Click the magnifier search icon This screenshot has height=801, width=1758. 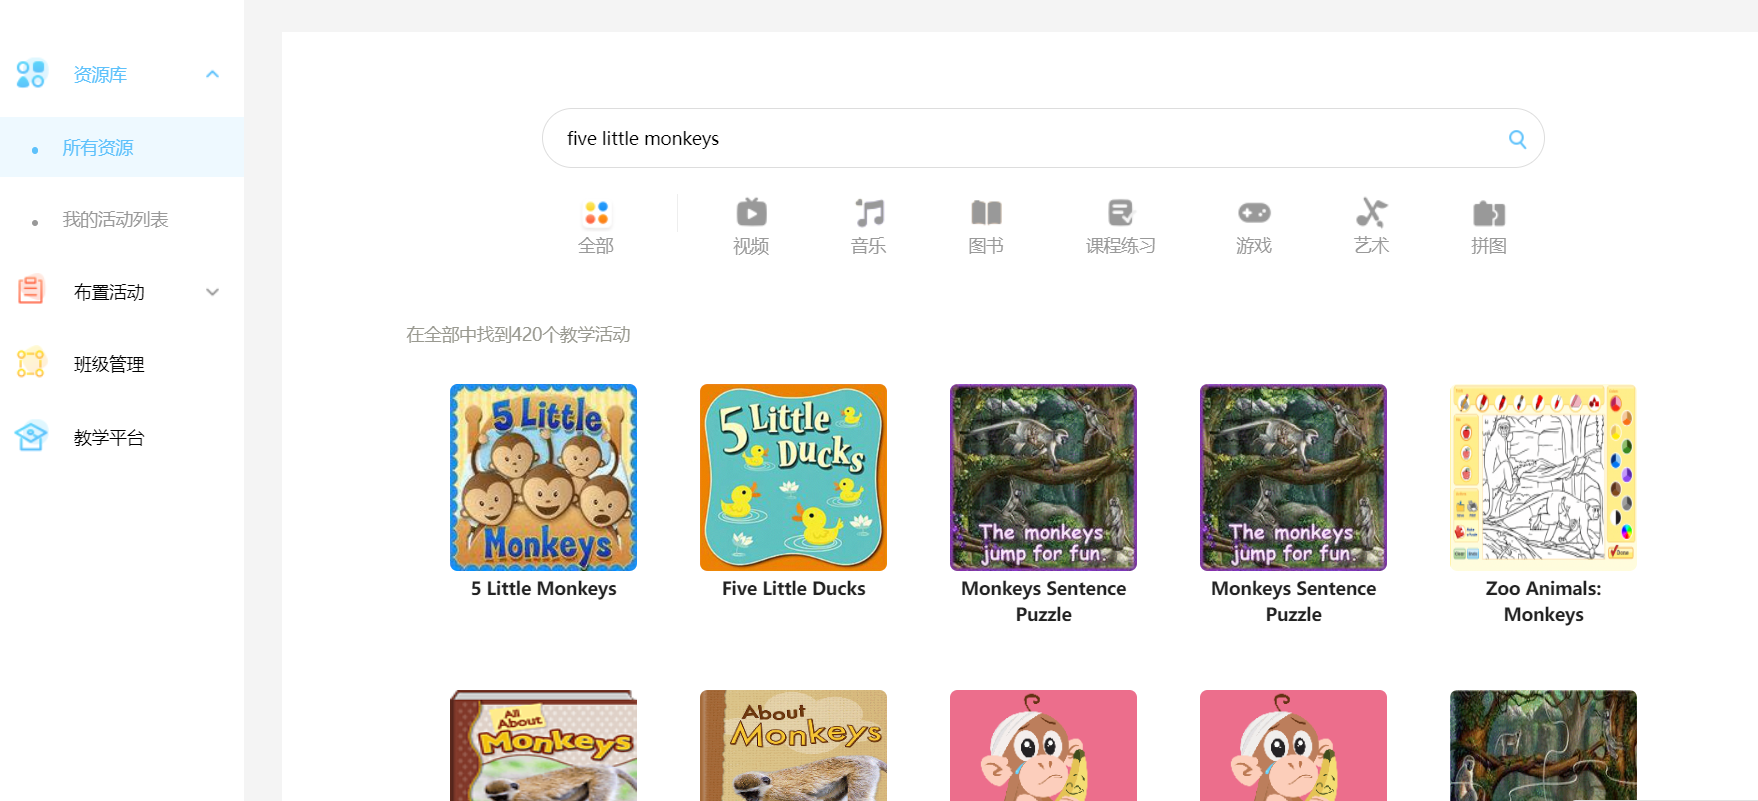1517,139
